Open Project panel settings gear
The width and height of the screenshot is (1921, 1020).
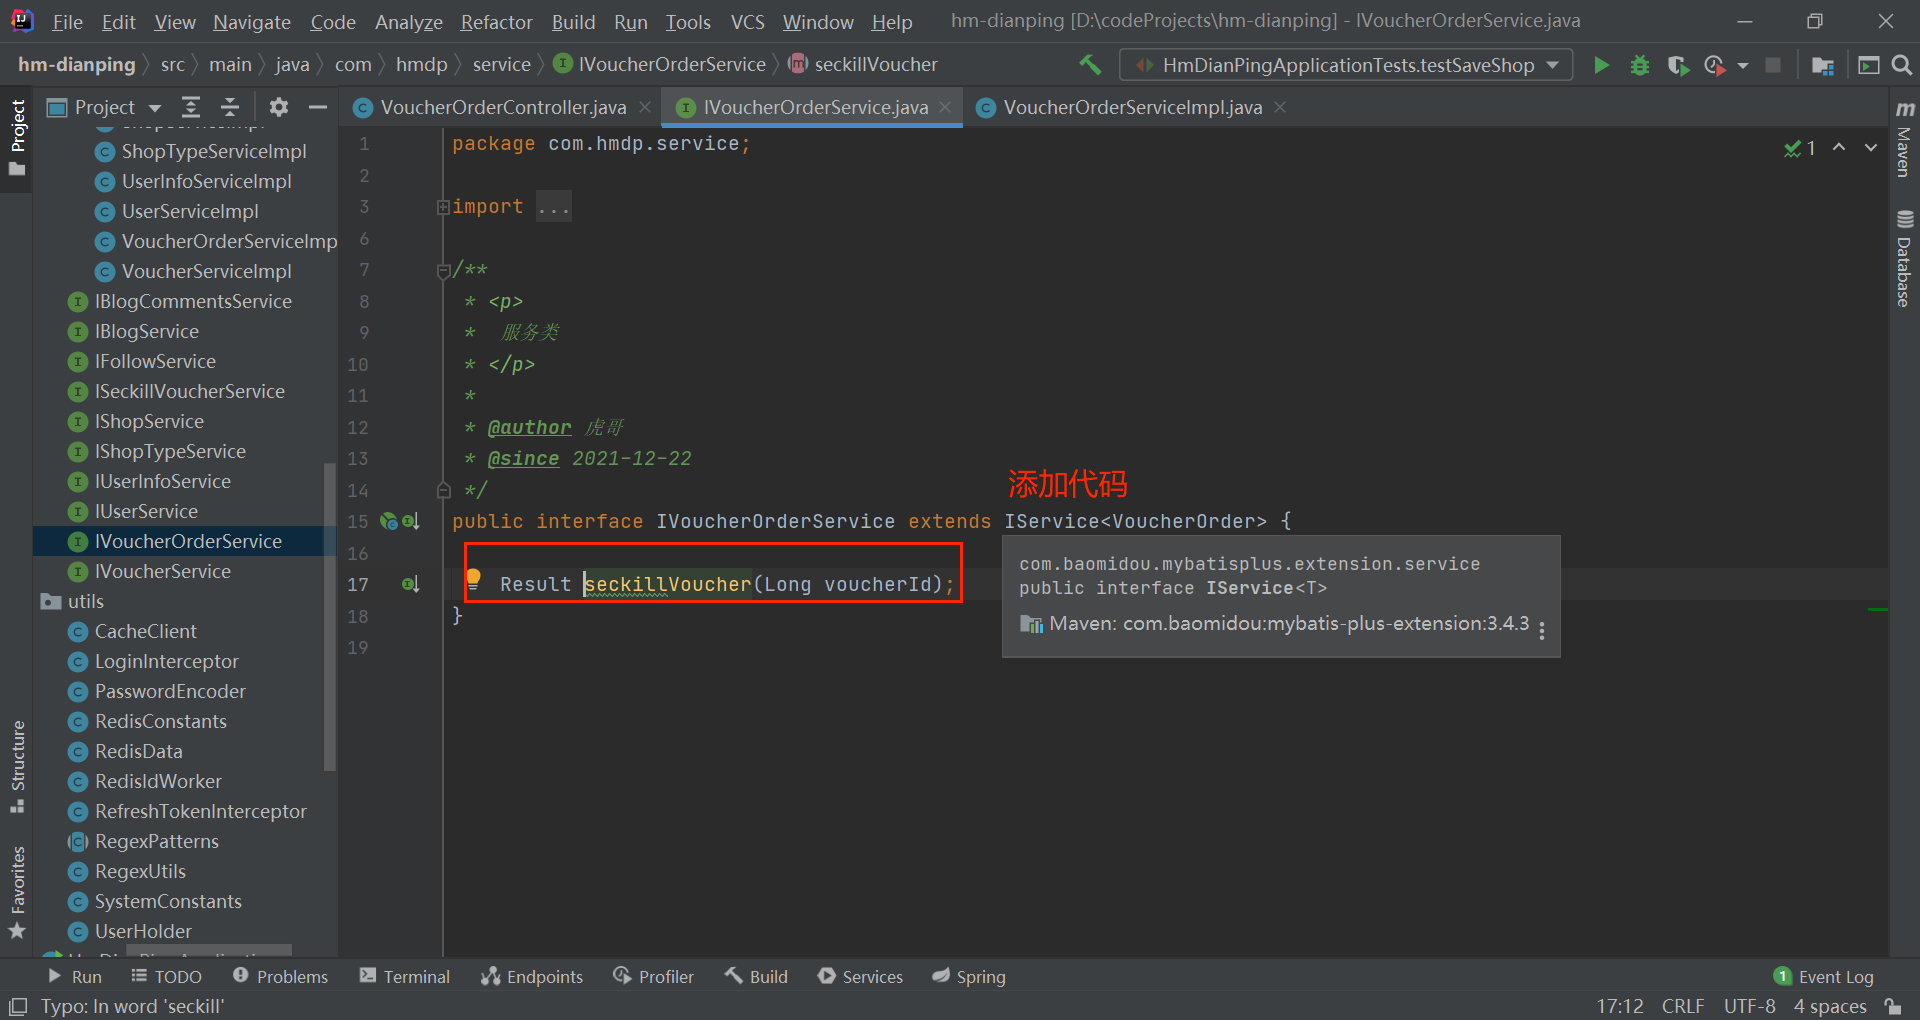[279, 107]
